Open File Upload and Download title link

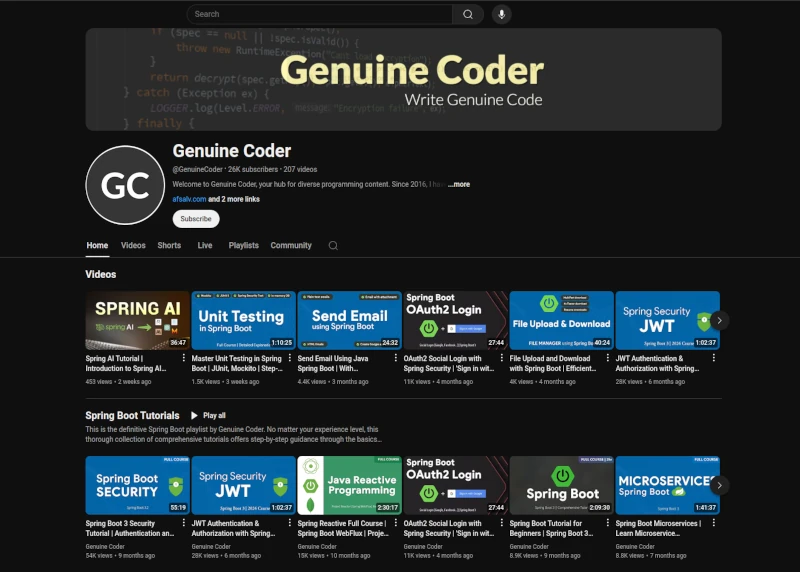[553, 363]
